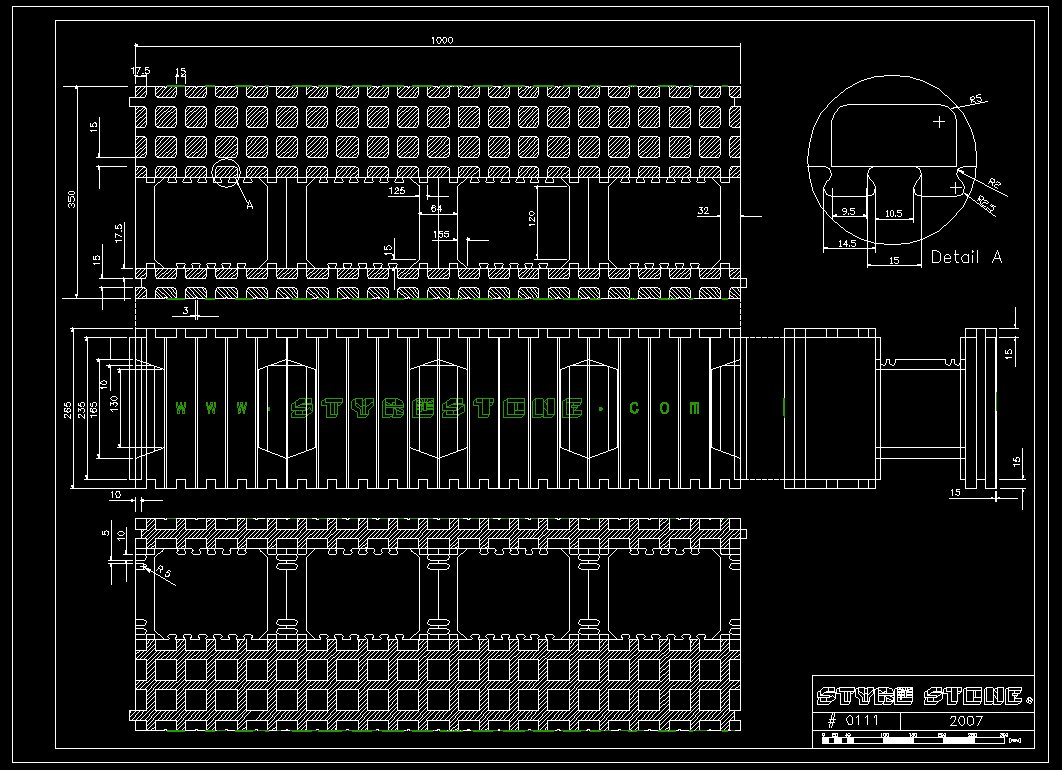
Task: Select the 14.5 dimension in Detail A
Action: (x=847, y=243)
